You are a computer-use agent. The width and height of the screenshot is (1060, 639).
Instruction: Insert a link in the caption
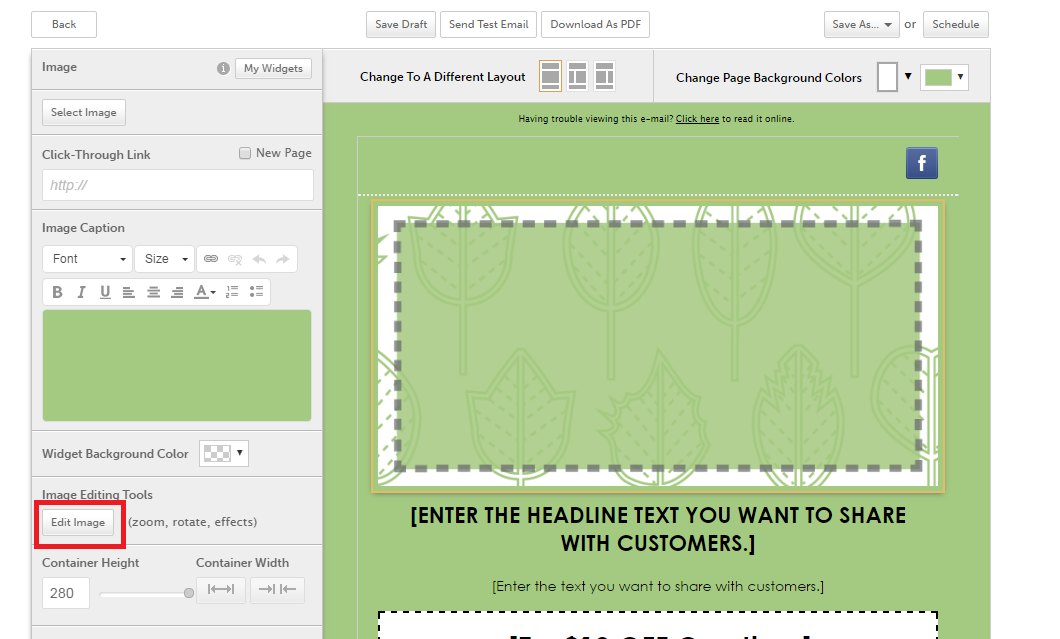point(211,259)
